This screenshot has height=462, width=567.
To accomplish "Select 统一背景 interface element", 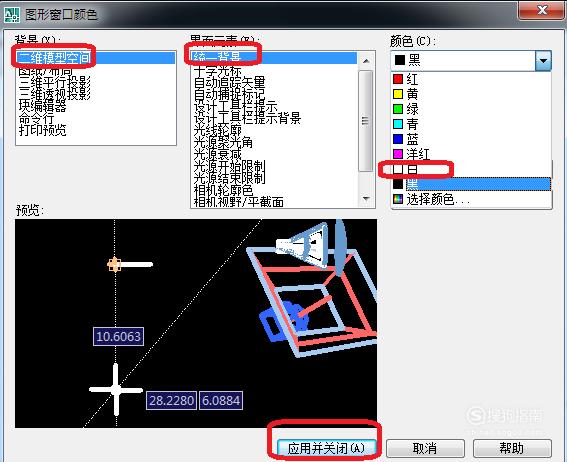I will pos(274,58).
